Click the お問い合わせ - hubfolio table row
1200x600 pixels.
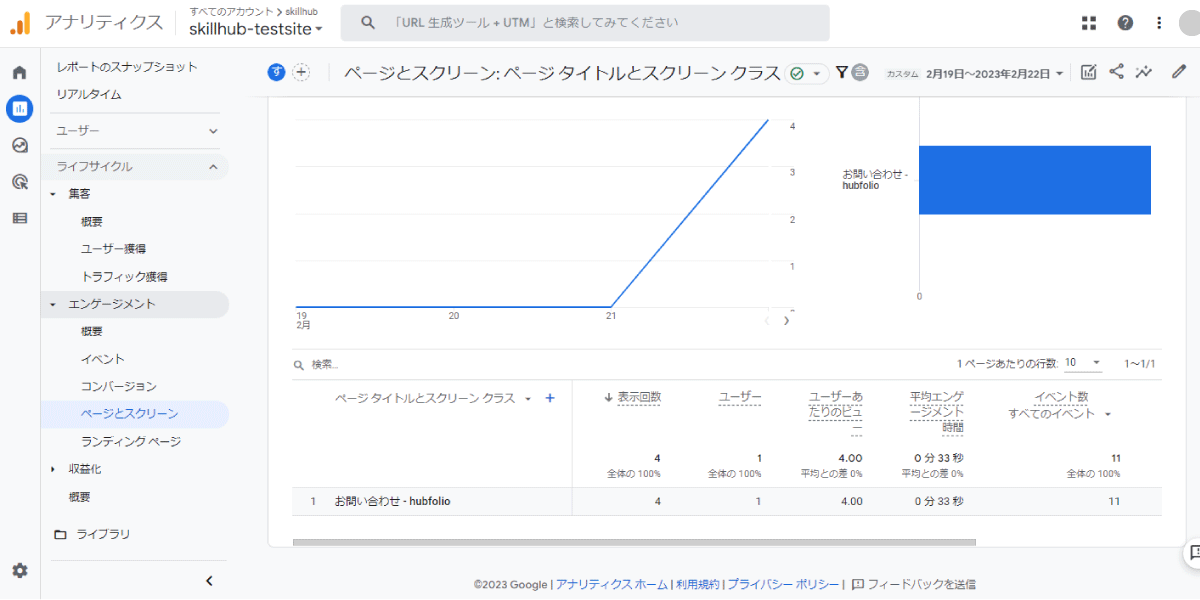click(727, 501)
